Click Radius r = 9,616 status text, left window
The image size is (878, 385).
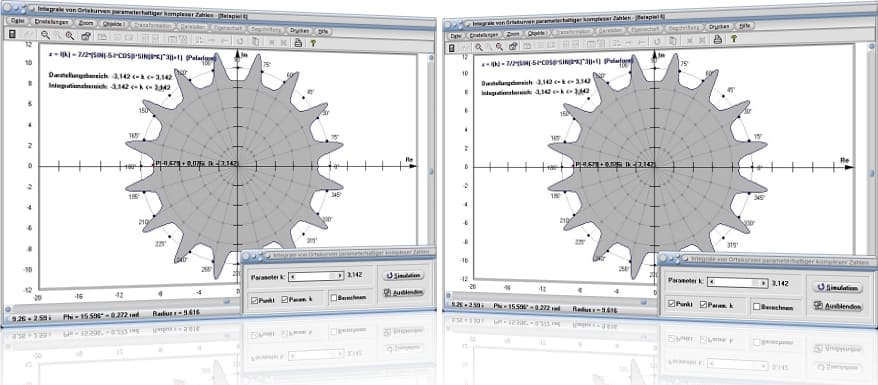(x=176, y=314)
